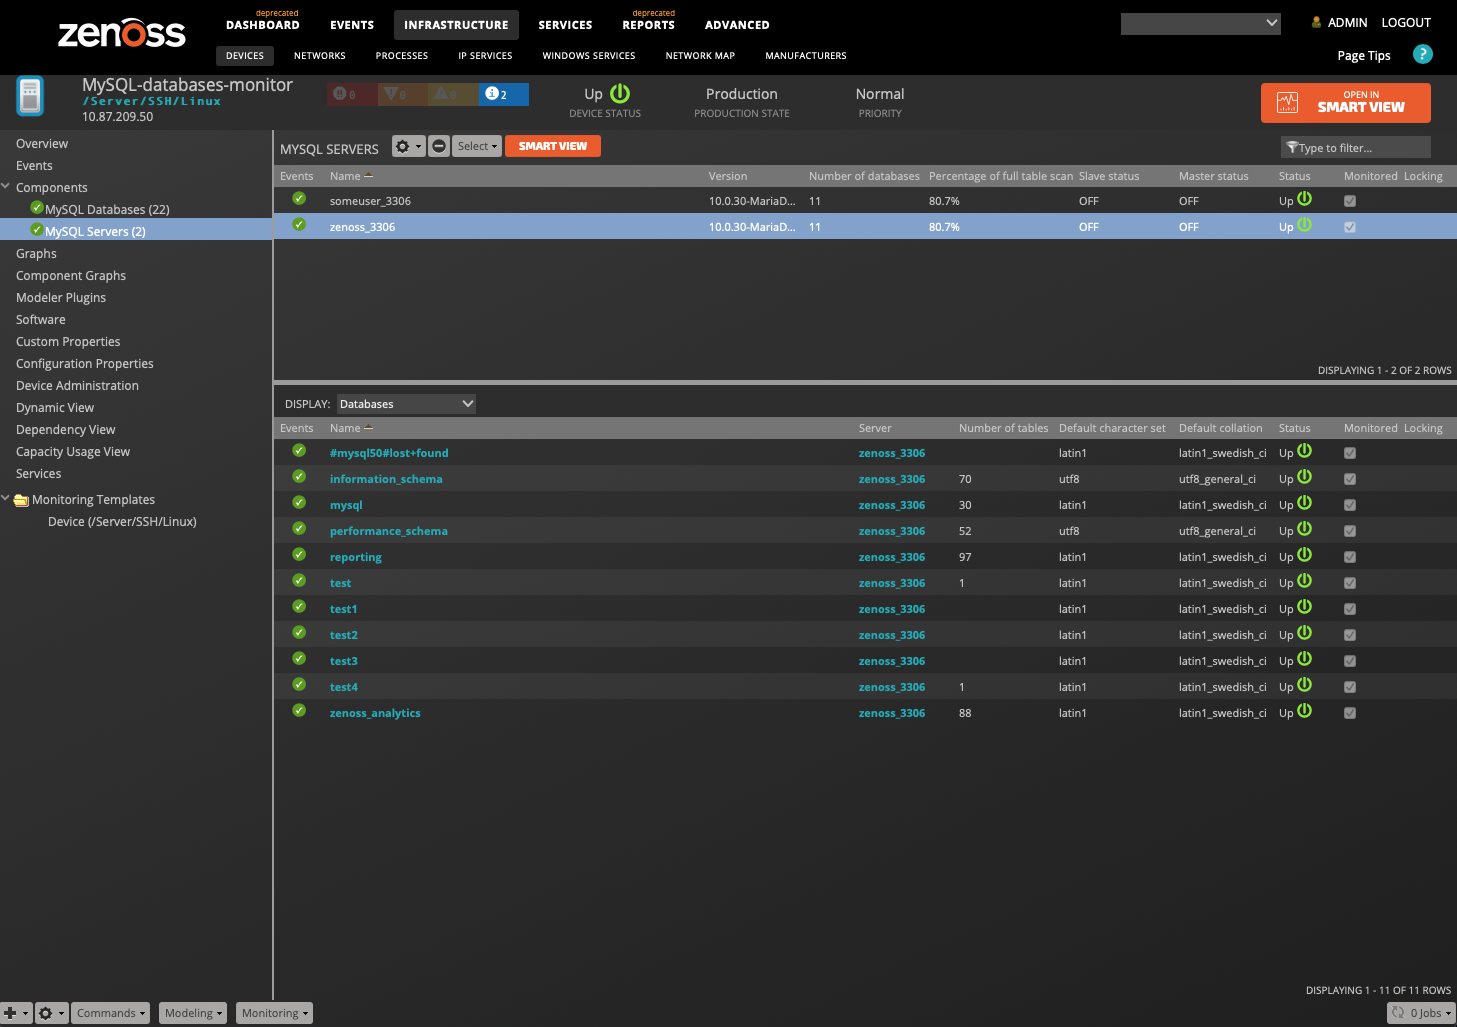Collapse the Components tree node

point(6,186)
